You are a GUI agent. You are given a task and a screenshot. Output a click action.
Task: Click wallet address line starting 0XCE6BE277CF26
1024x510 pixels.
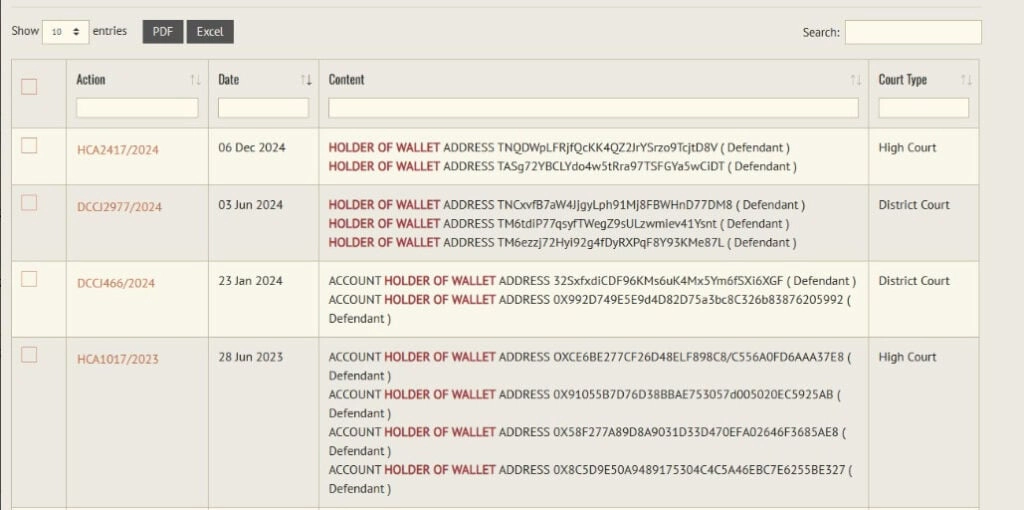pos(590,366)
